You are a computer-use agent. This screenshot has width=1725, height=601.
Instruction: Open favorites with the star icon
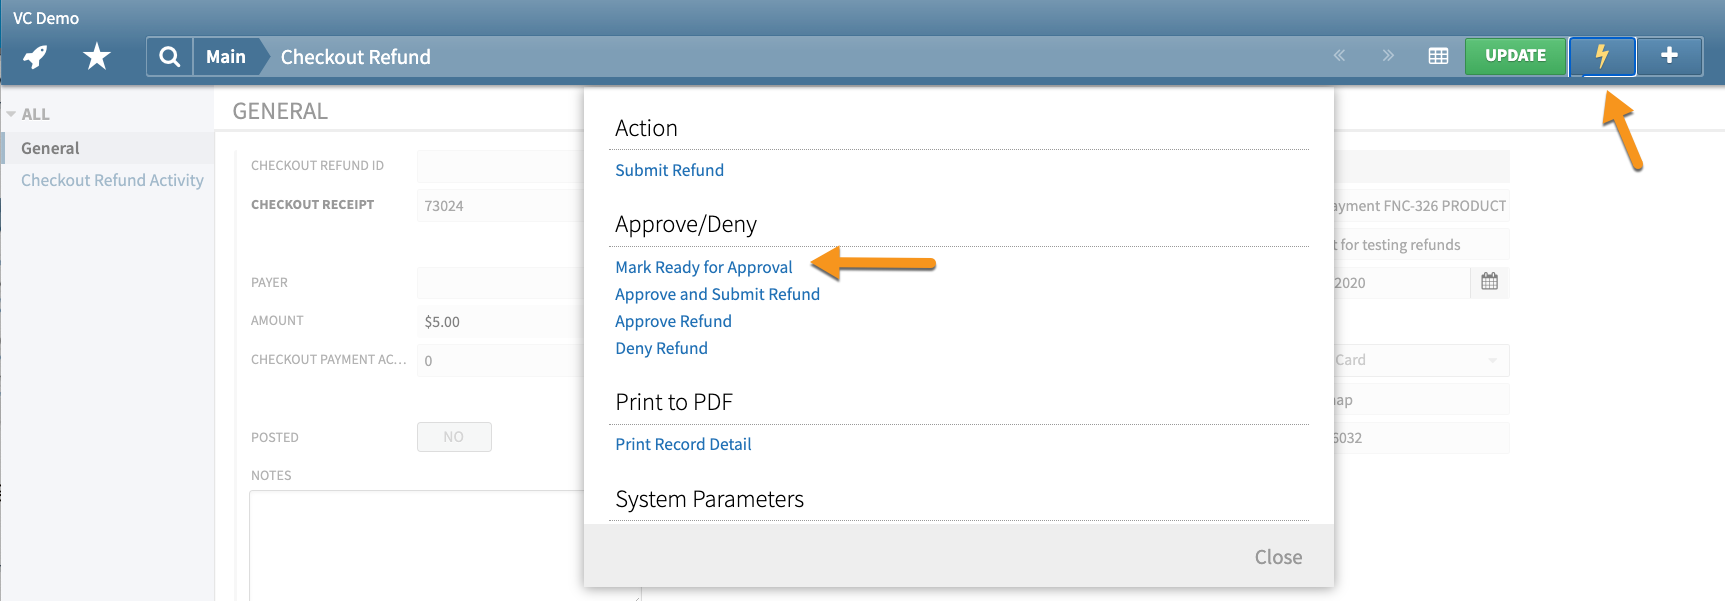click(x=97, y=57)
